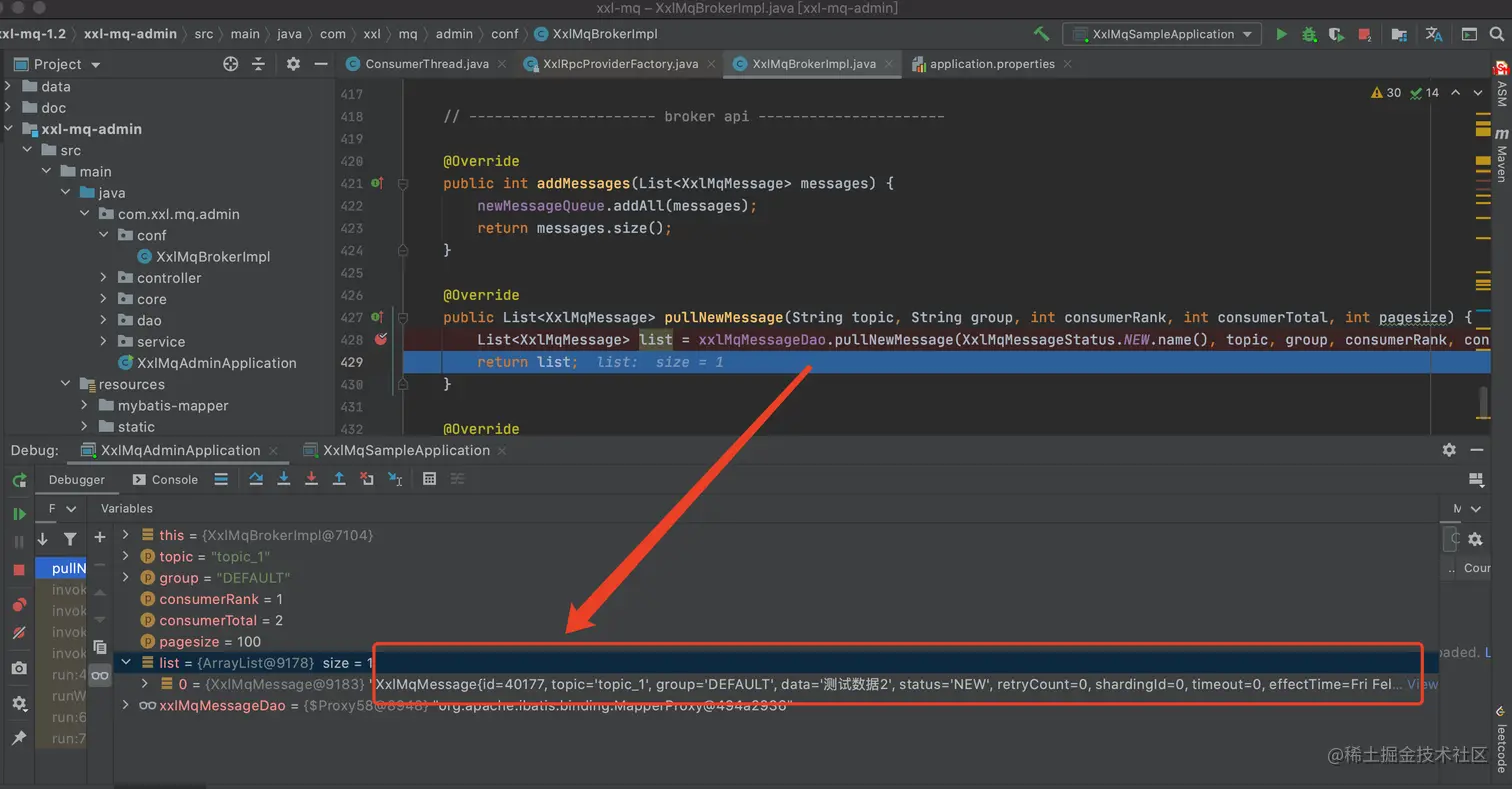Image resolution: width=1512 pixels, height=789 pixels.
Task: Click Collapse All icon in Project panel
Action: point(258,64)
